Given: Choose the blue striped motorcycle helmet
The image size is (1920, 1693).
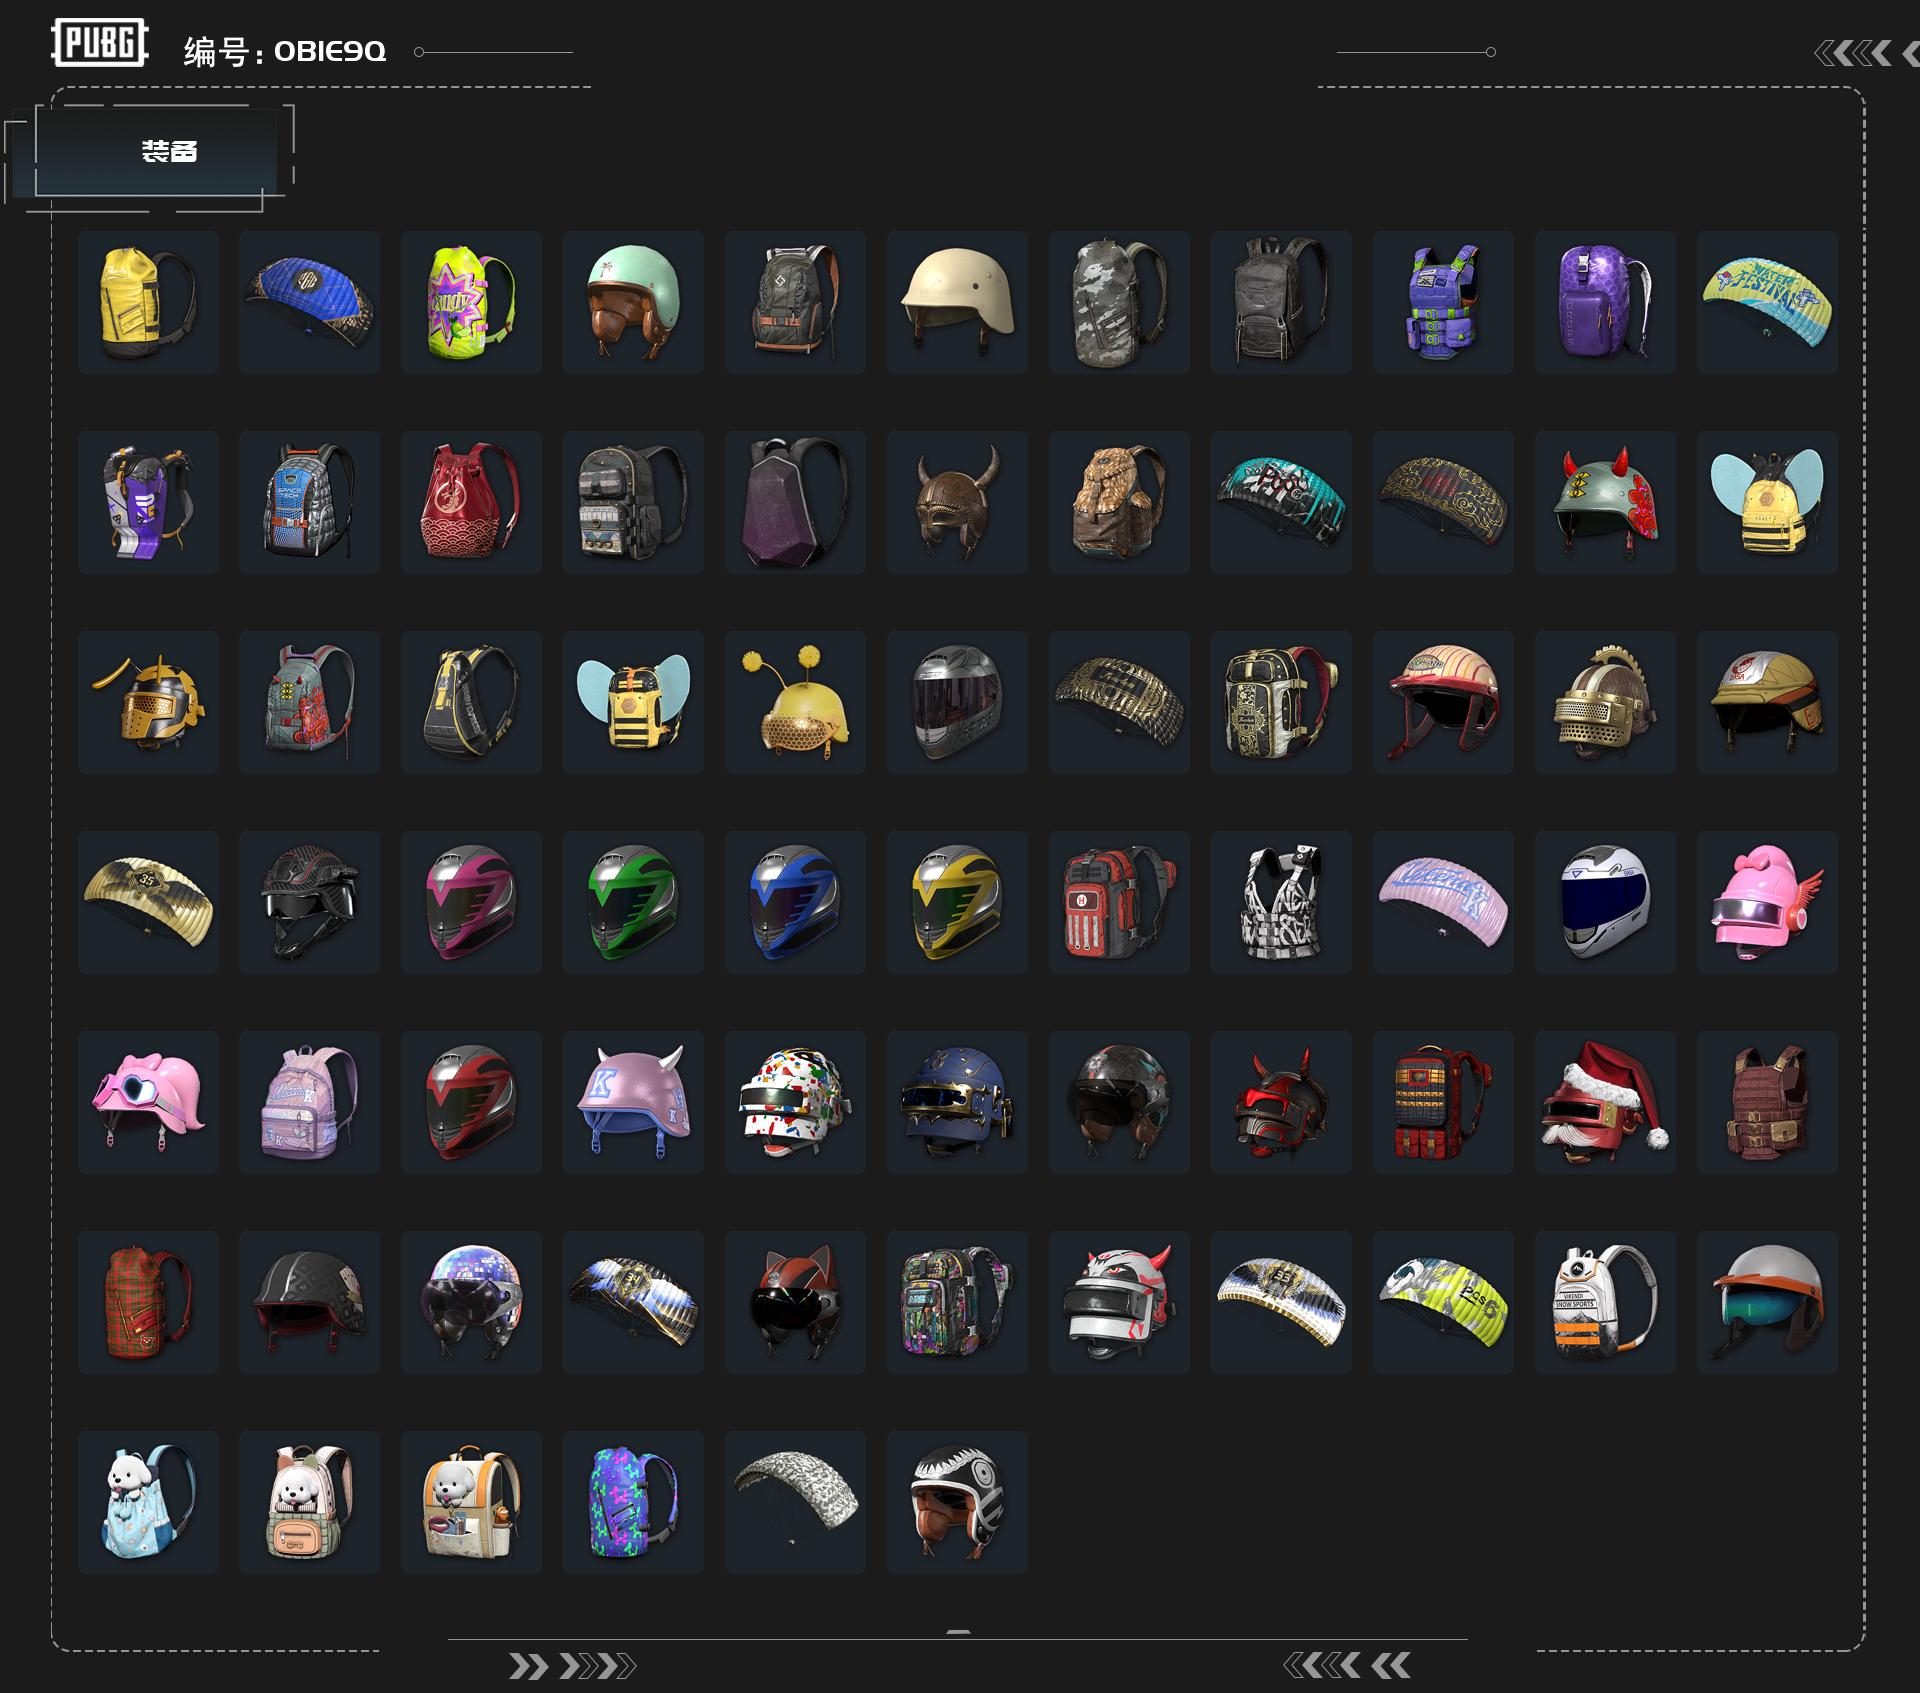Looking at the screenshot, I should (795, 902).
